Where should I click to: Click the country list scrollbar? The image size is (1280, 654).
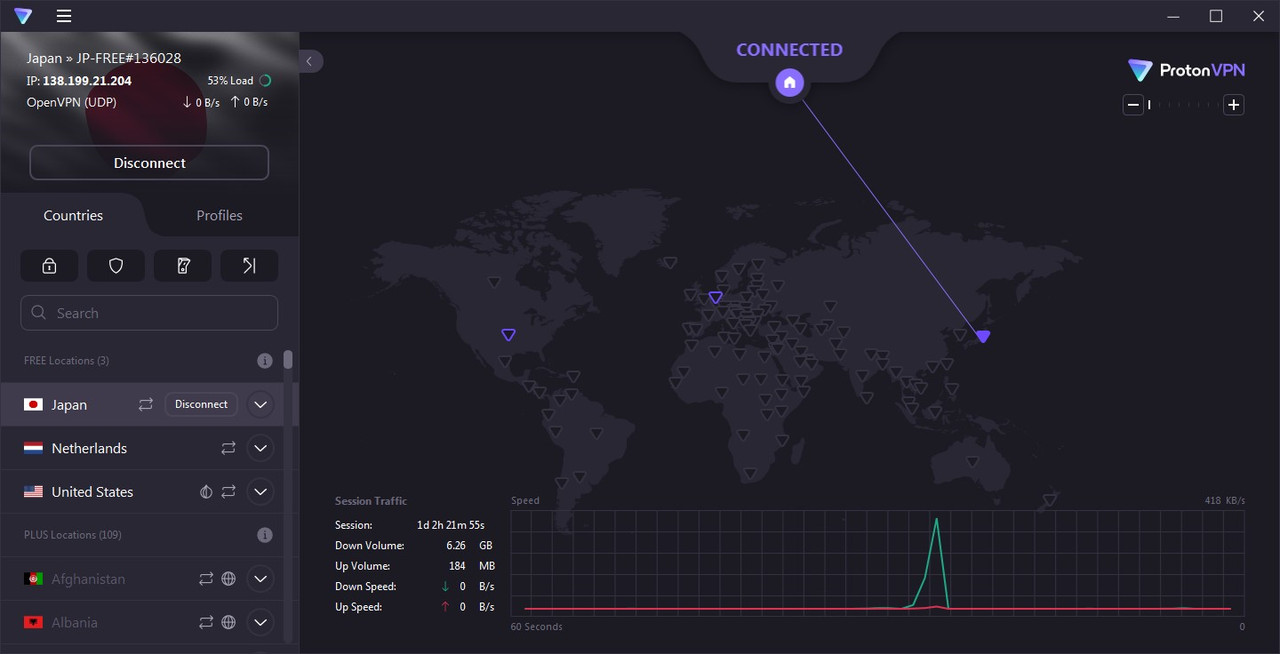(x=288, y=360)
